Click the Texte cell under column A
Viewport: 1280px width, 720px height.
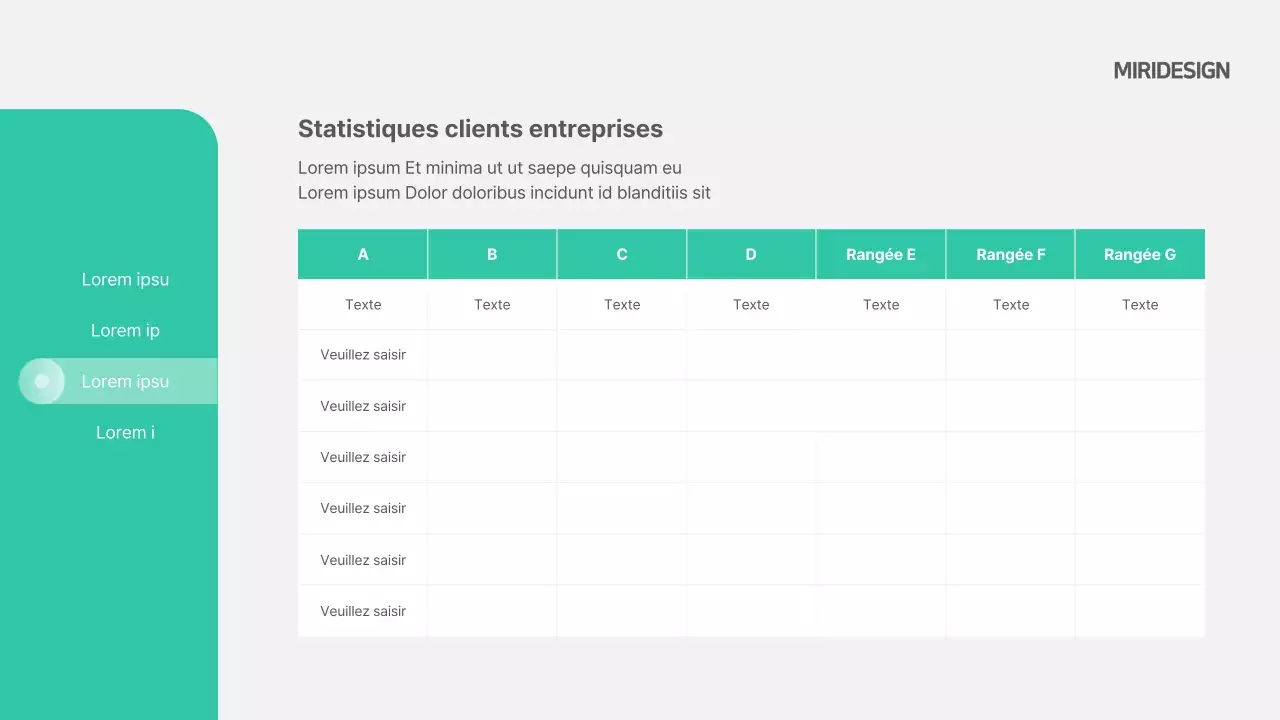(x=363, y=304)
